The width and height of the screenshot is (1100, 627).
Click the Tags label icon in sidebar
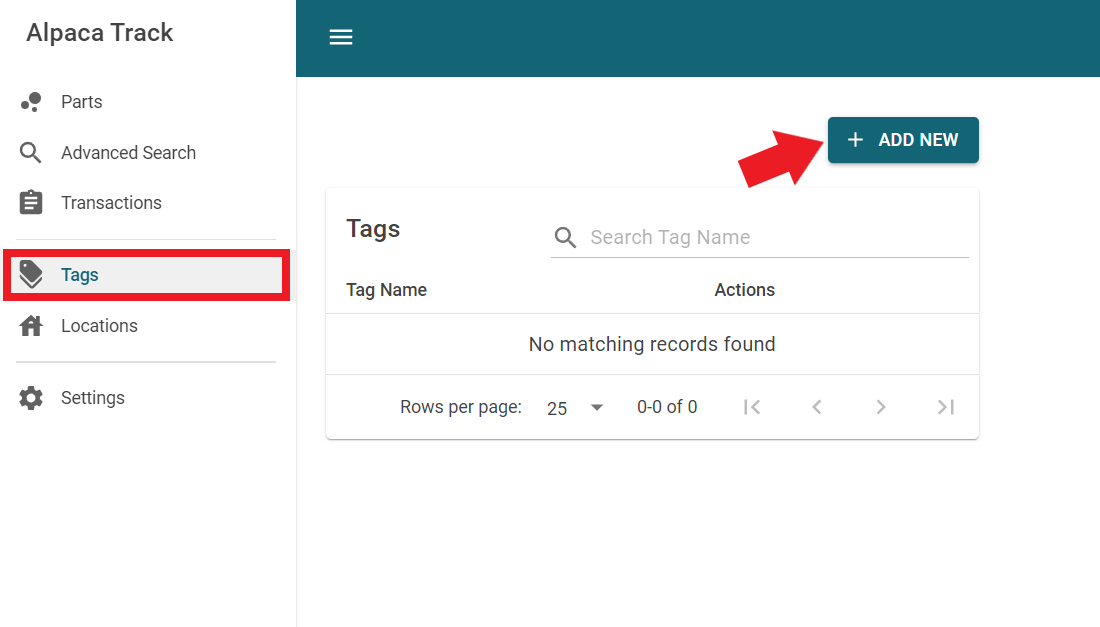[31, 275]
